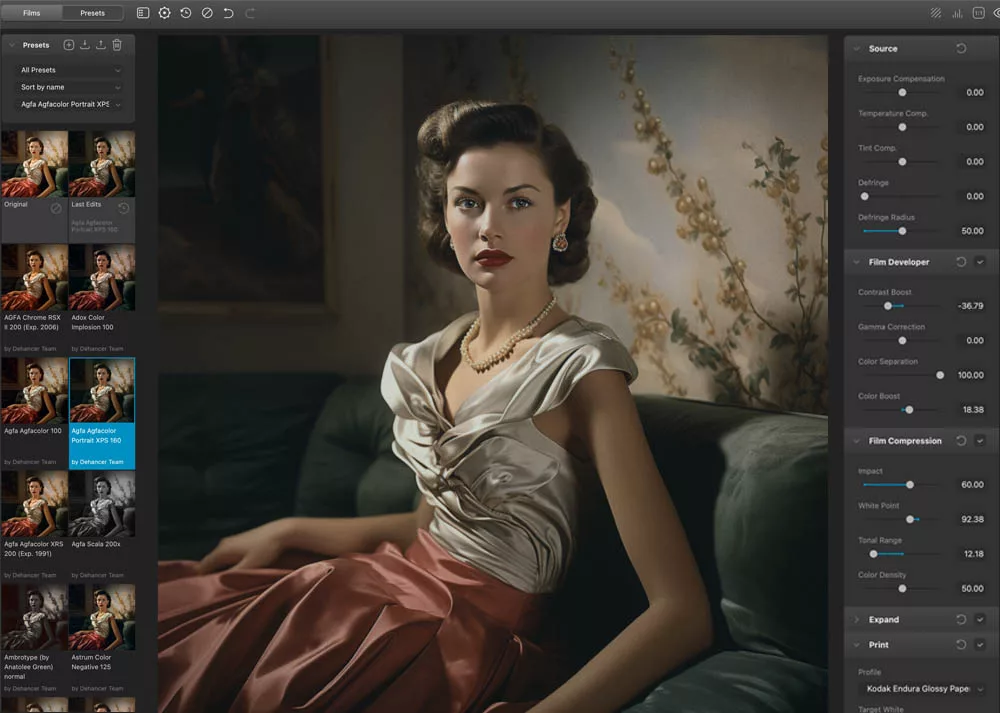Click the undo arrow in the toolbar
Screen dimensions: 1000x713
pos(228,13)
